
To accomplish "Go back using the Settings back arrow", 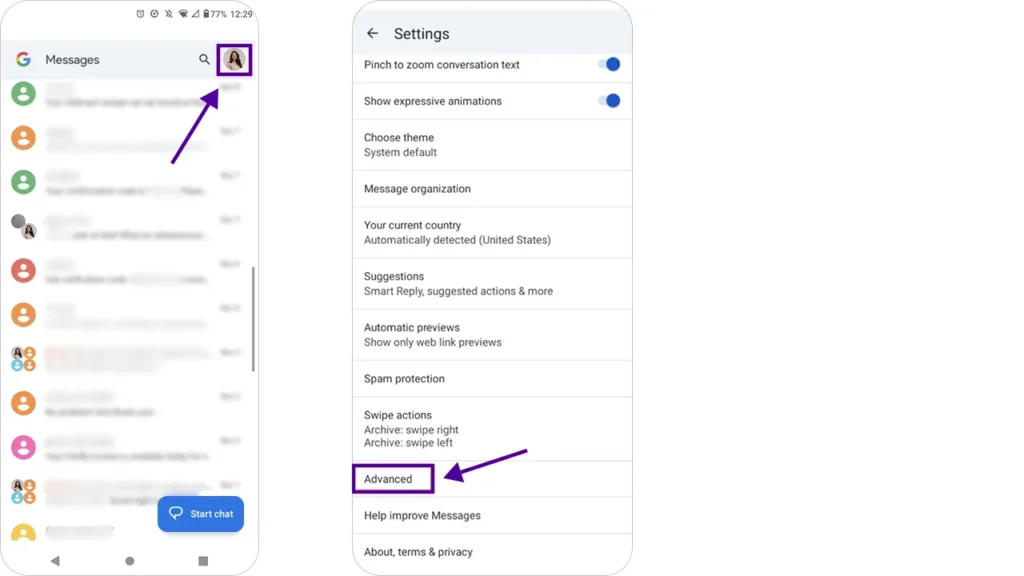I will tap(372, 33).
